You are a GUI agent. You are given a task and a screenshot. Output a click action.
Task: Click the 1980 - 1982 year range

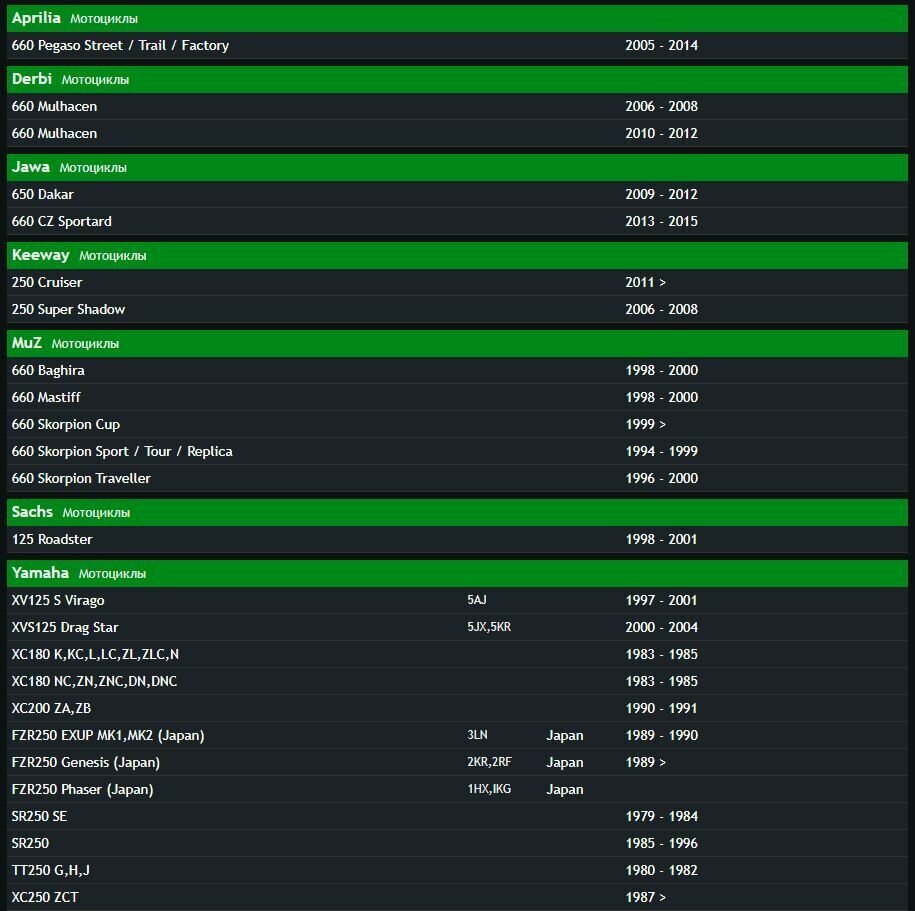[x=661, y=870]
